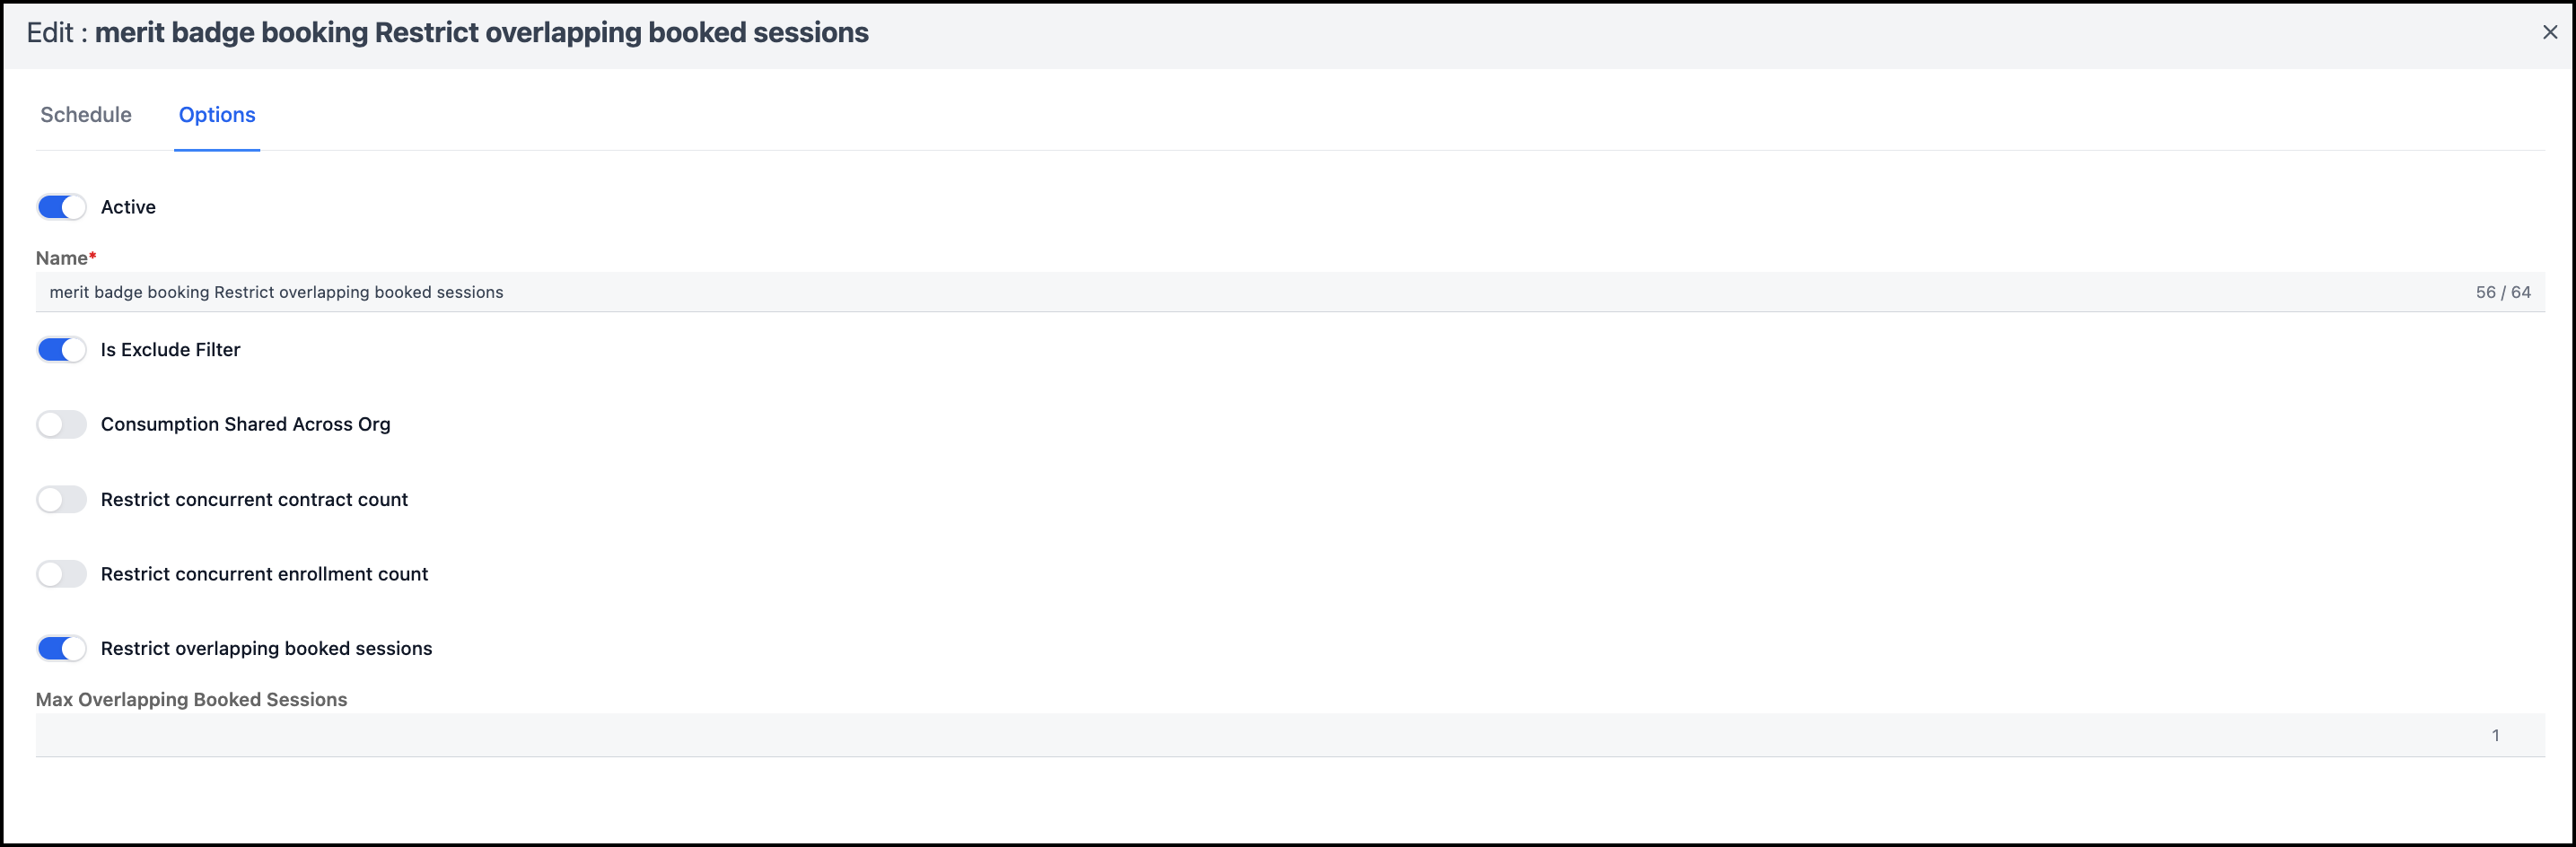Disable the Active toggle switch
Viewport: 2576px width, 847px height.
(x=62, y=207)
